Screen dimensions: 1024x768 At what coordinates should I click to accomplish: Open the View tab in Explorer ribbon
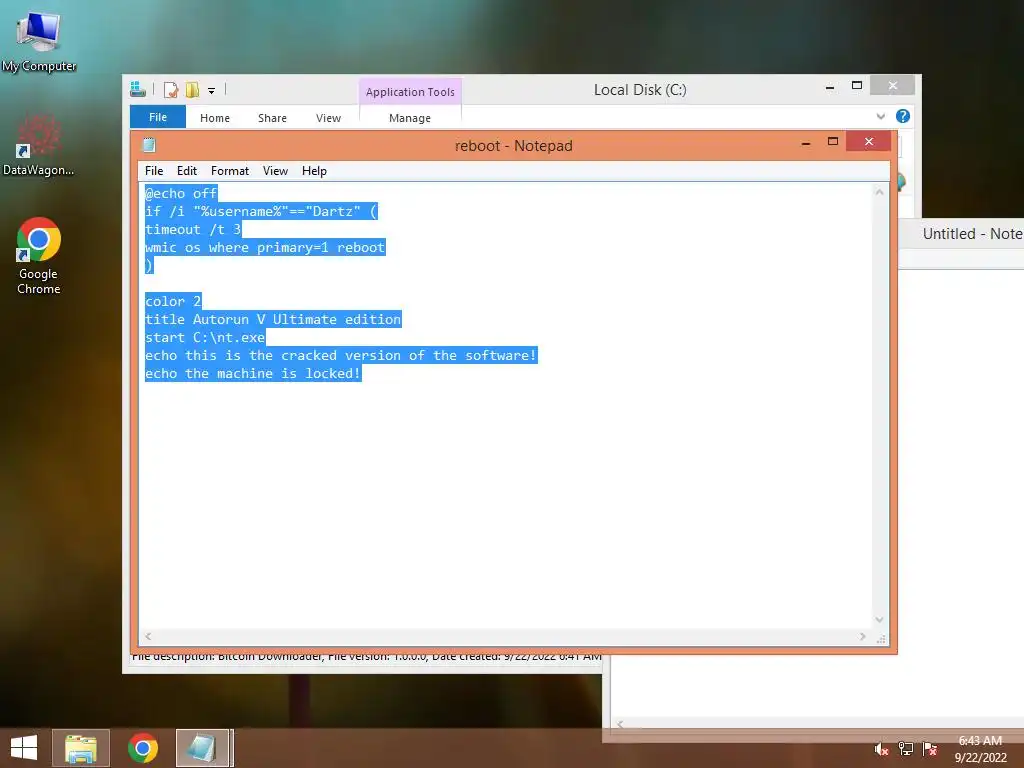click(x=328, y=118)
